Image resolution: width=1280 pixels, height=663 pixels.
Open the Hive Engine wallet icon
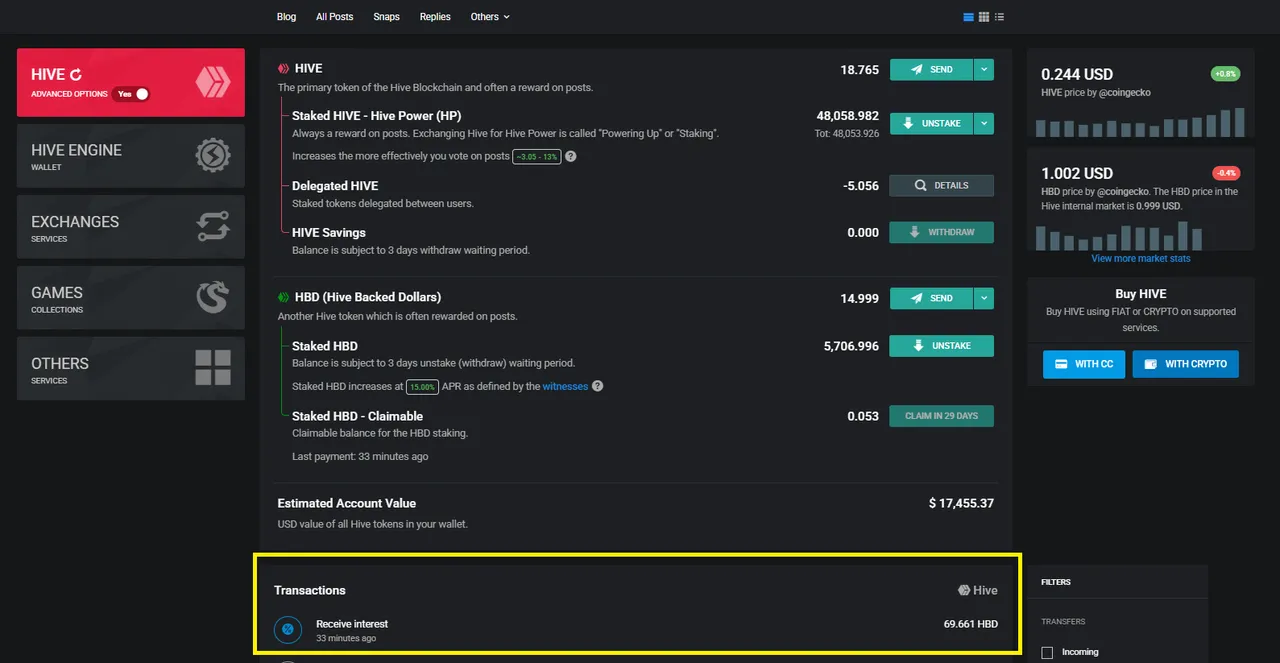212,155
